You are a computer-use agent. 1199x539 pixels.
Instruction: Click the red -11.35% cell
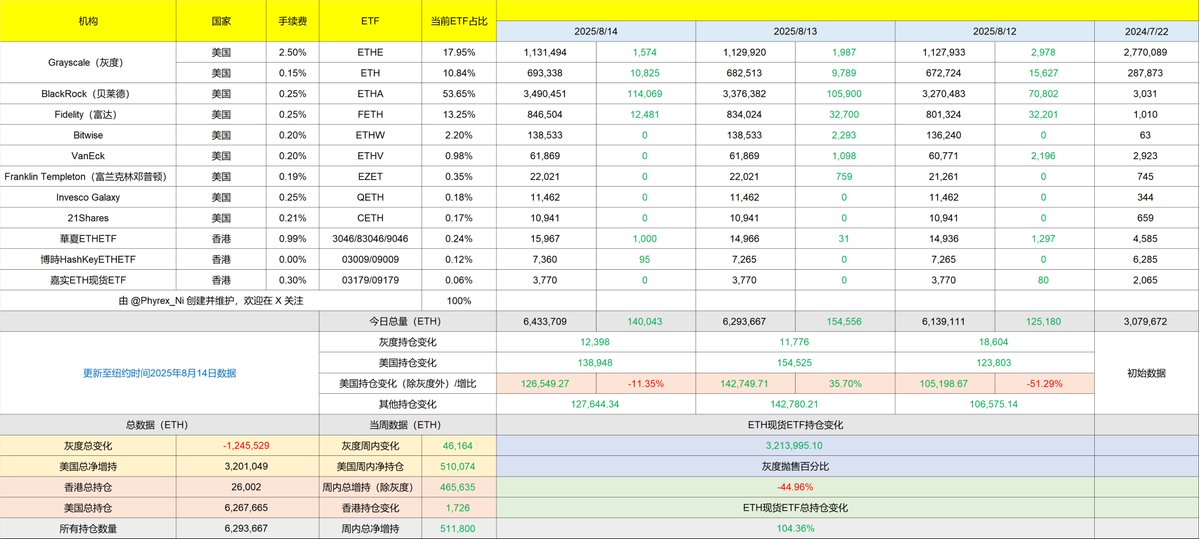[645, 384]
